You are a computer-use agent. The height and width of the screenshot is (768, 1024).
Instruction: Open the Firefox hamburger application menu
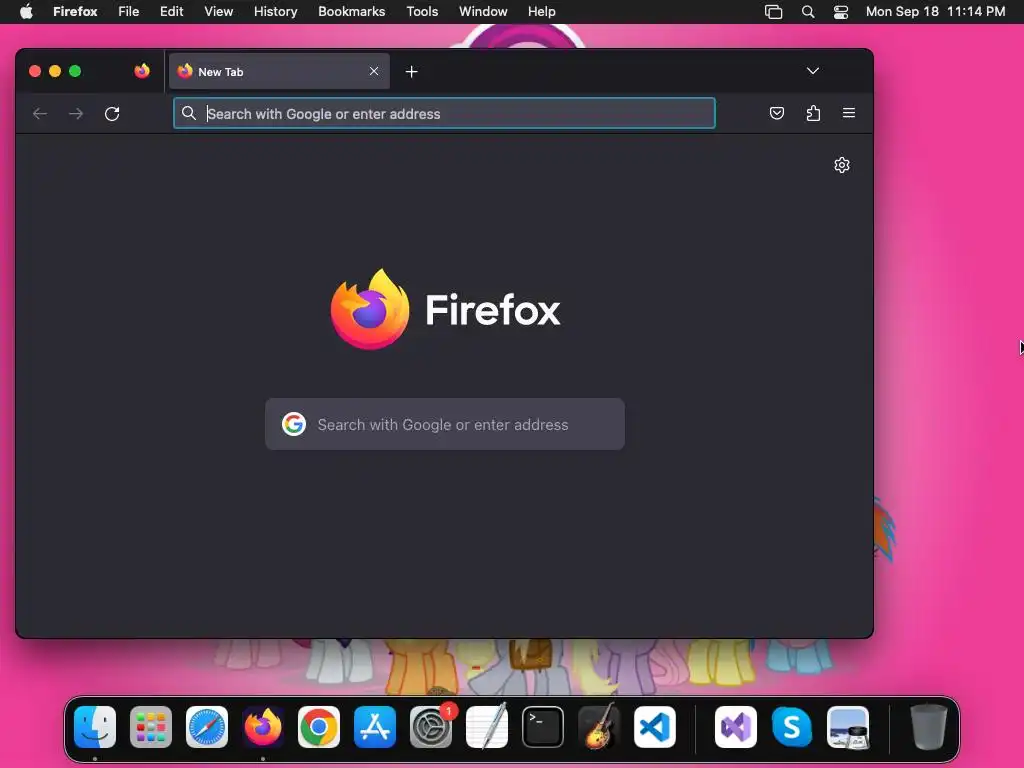point(849,113)
